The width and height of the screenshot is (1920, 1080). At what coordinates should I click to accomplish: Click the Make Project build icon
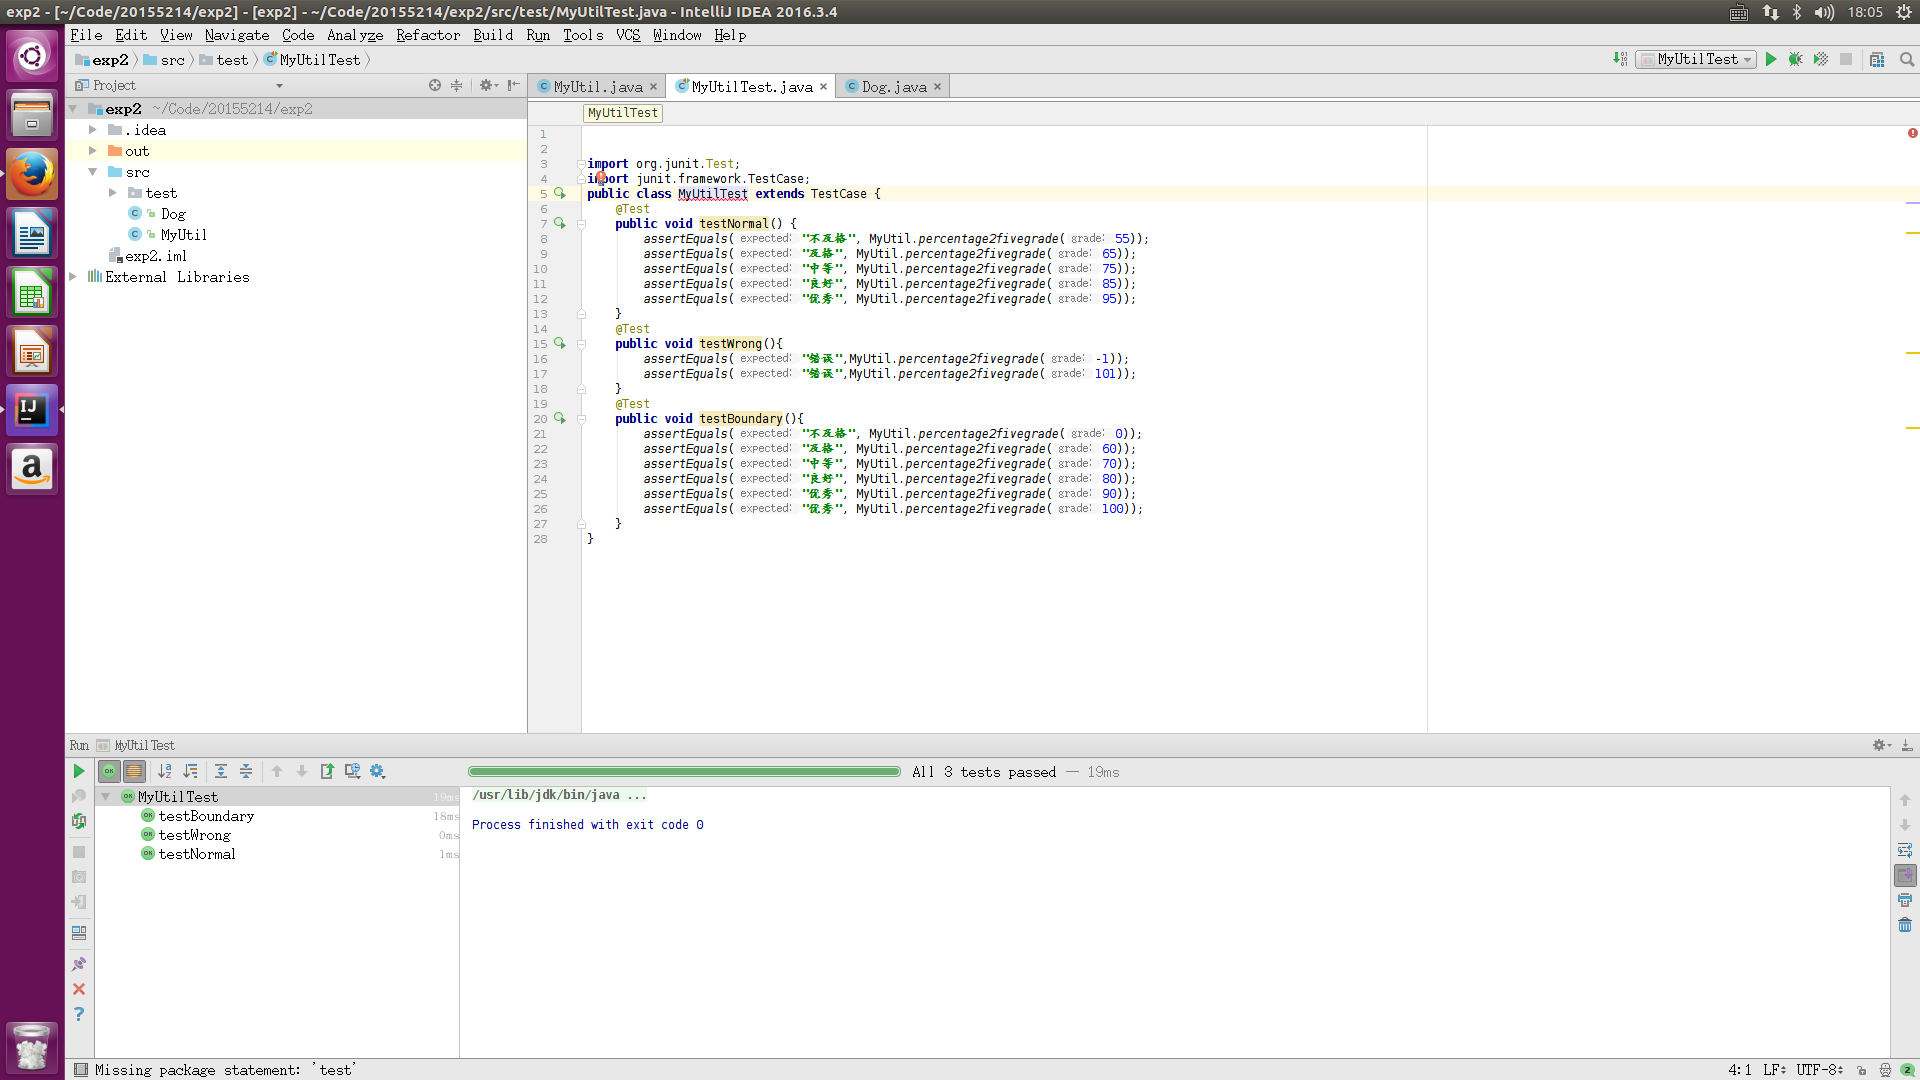tap(1620, 60)
